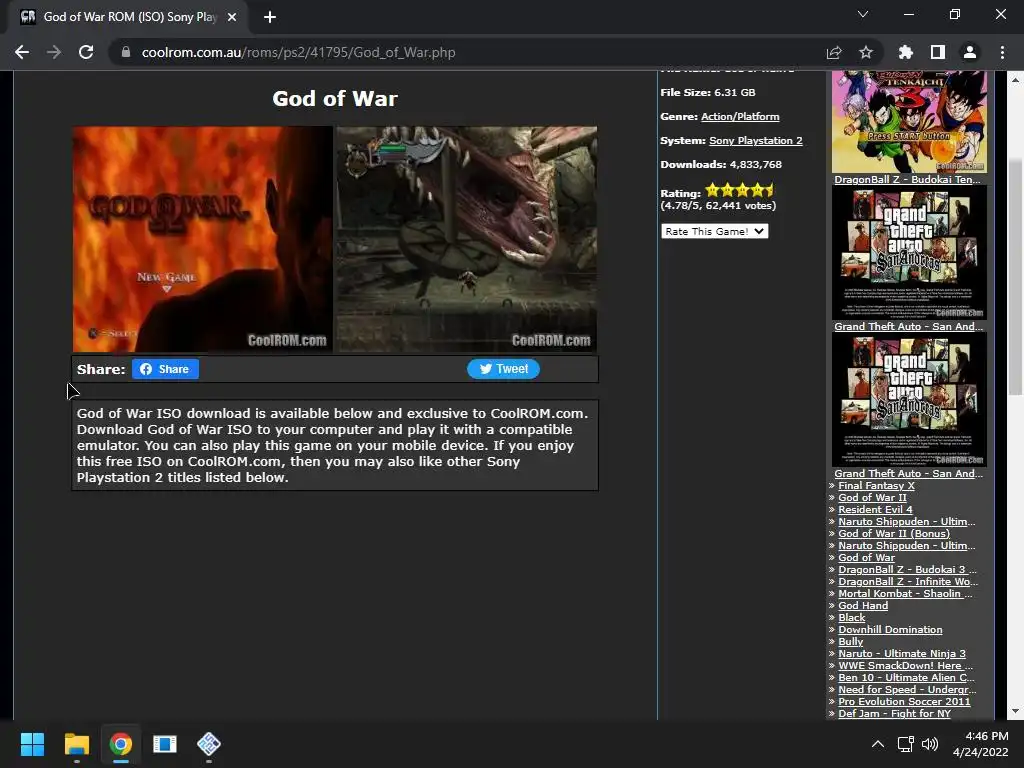The image size is (1024, 768).
Task: Open File Explorer from taskbar
Action: 76,744
